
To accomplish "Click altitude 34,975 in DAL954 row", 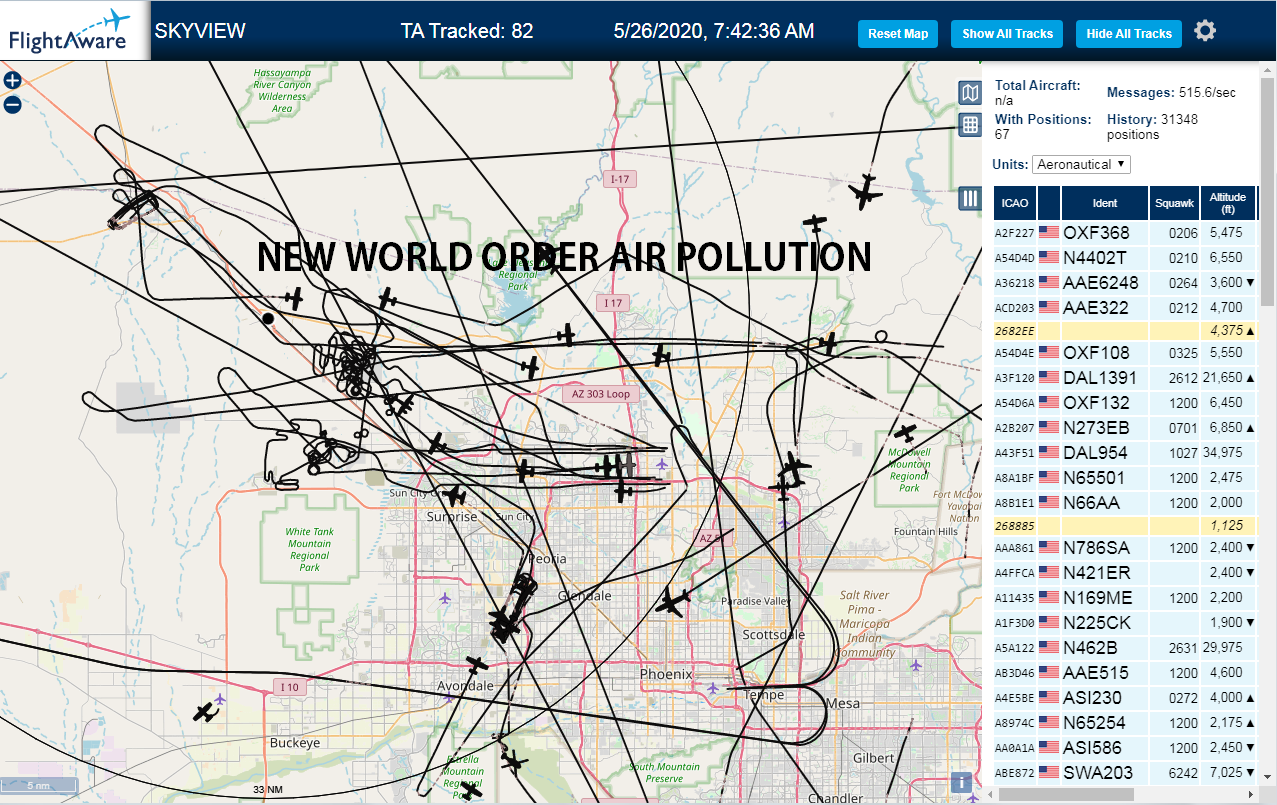I will (x=1222, y=453).
